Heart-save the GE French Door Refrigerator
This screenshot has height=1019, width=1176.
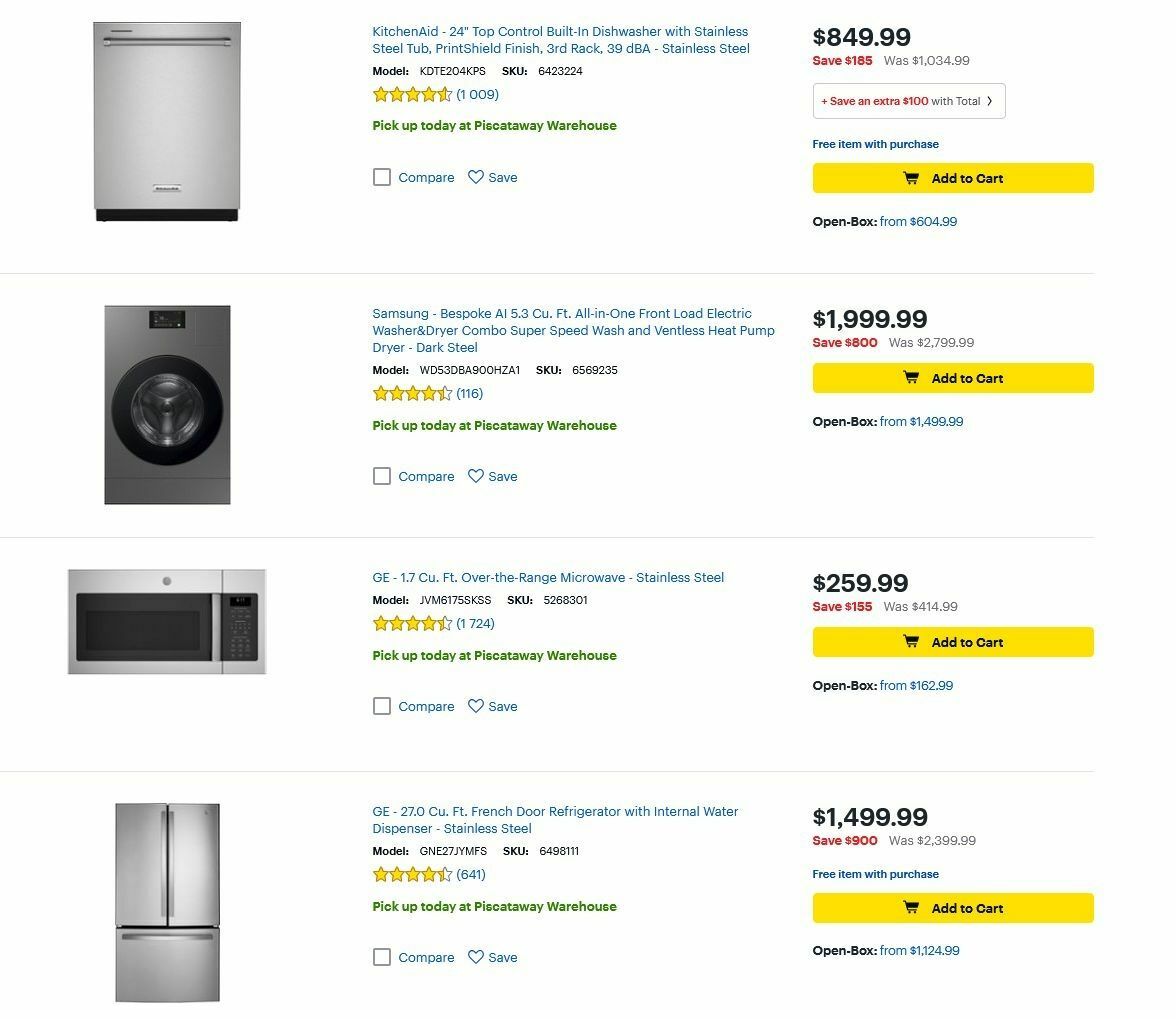tap(476, 957)
